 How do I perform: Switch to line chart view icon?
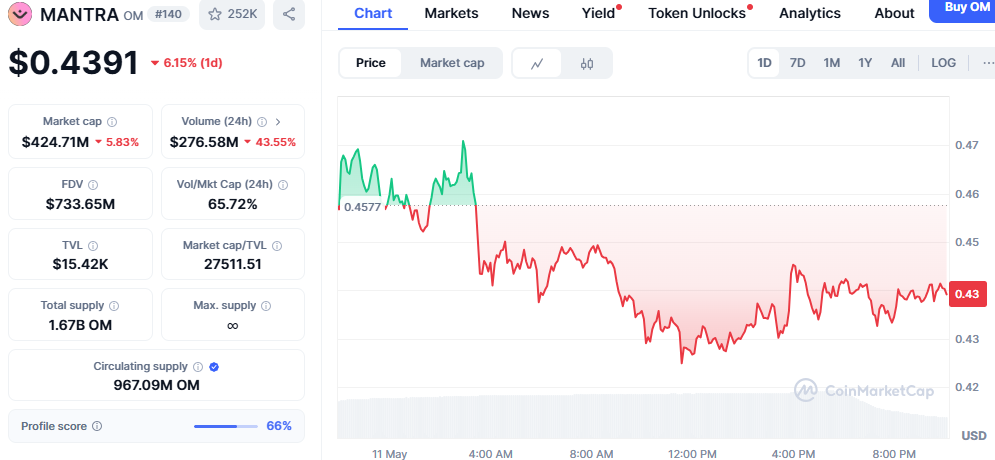click(x=537, y=63)
